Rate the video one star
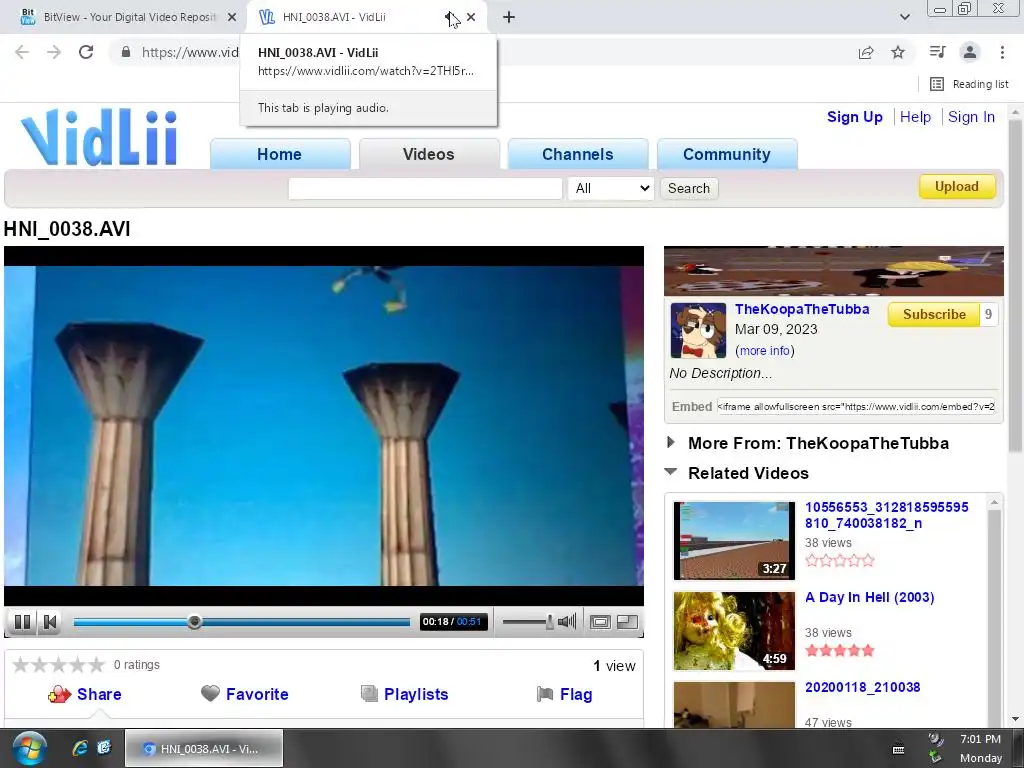The width and height of the screenshot is (1024, 768). (20, 665)
